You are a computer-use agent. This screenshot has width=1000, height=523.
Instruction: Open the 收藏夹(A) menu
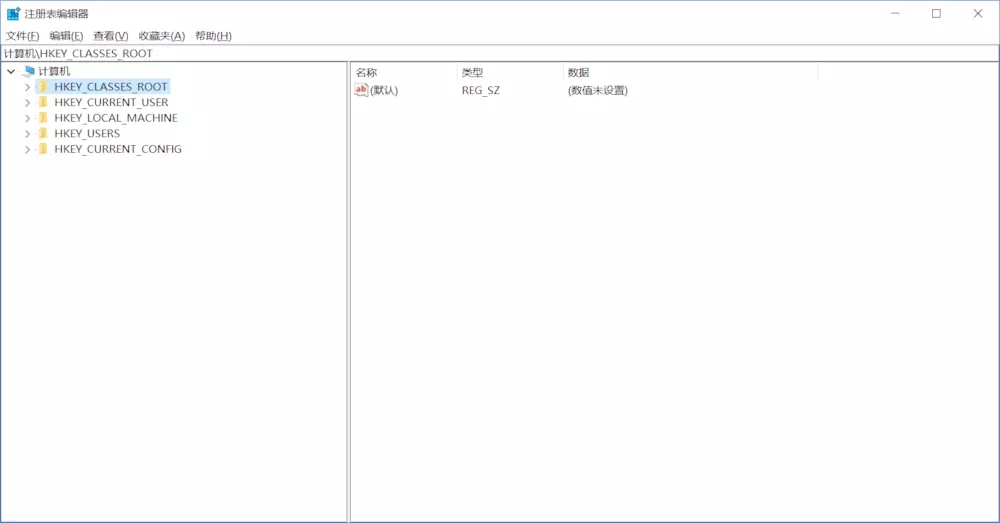pos(161,36)
